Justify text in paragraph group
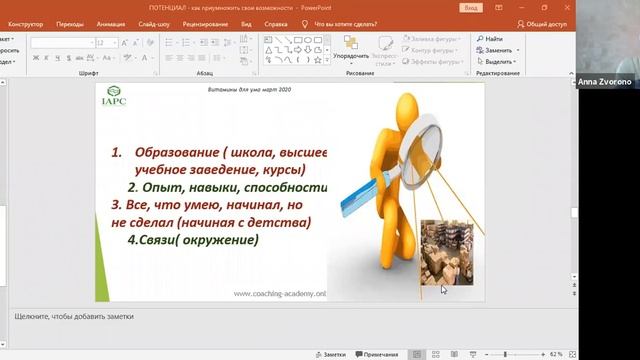This screenshot has height=360, width=640. click(202, 58)
